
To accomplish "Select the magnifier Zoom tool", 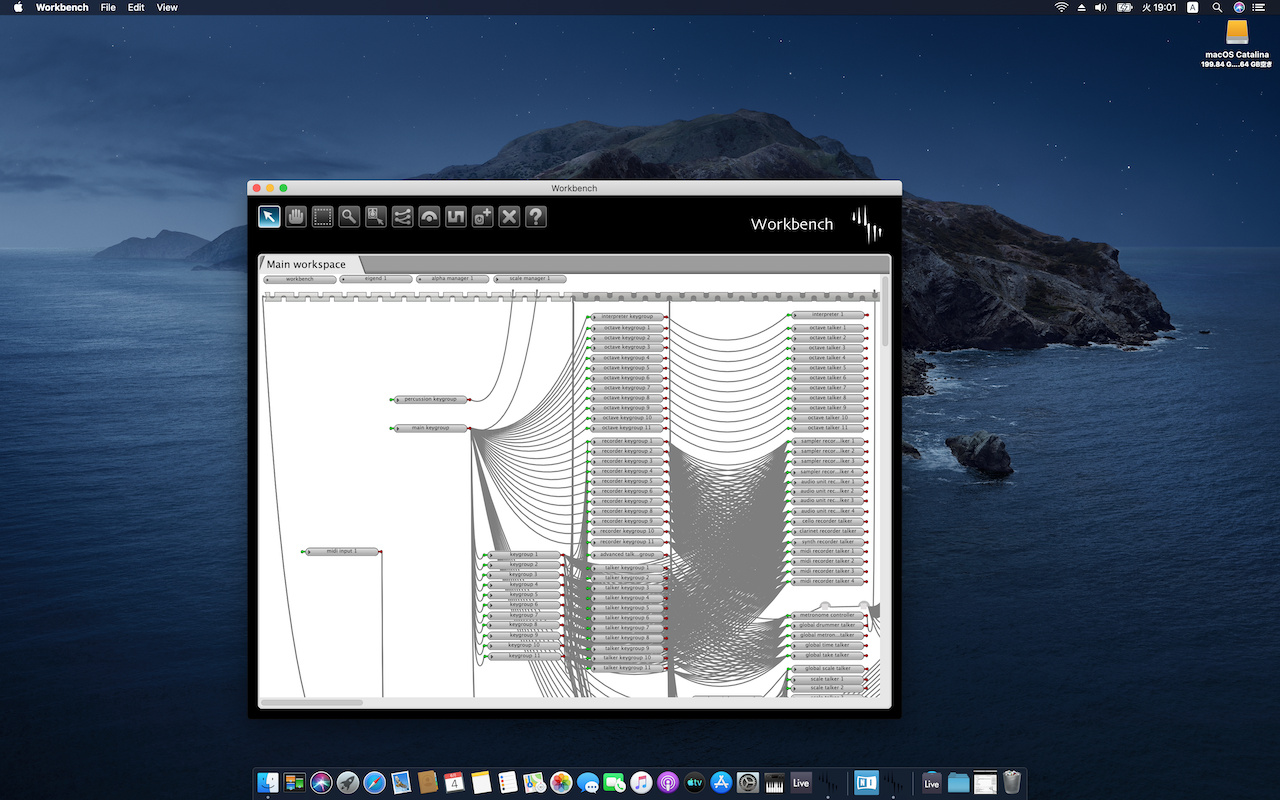I will (x=348, y=216).
